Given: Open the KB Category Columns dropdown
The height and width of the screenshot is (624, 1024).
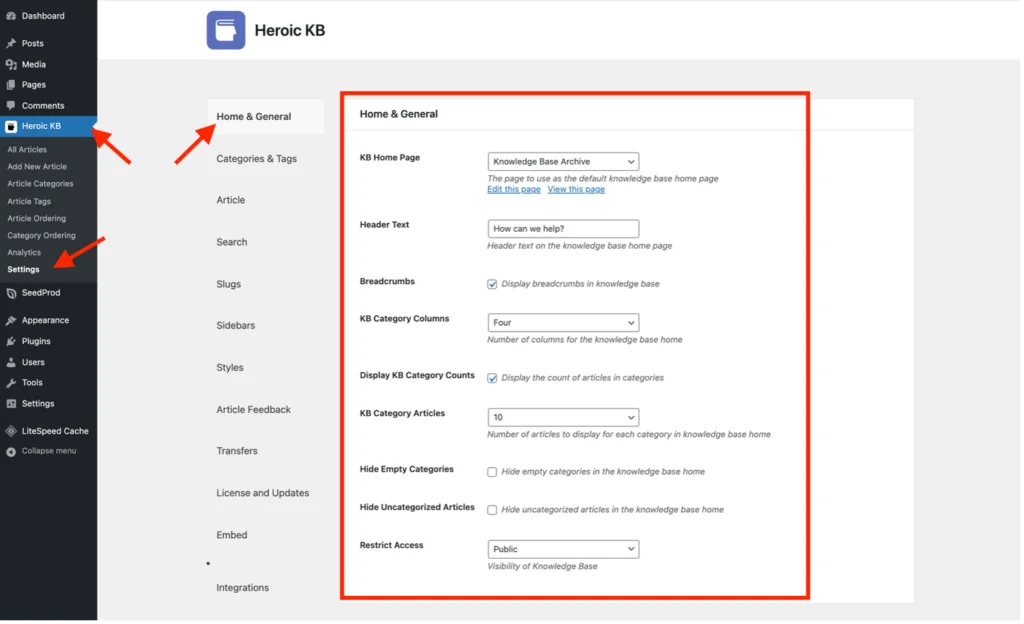Looking at the screenshot, I should [x=564, y=322].
